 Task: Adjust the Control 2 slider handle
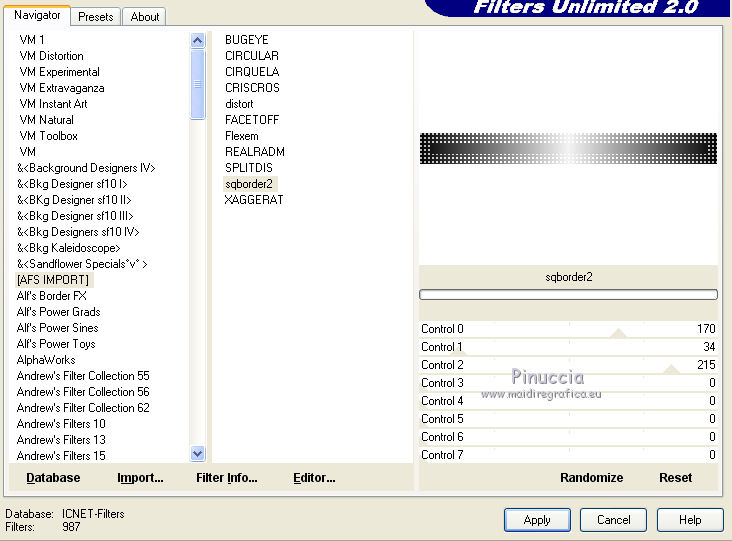[x=671, y=369]
